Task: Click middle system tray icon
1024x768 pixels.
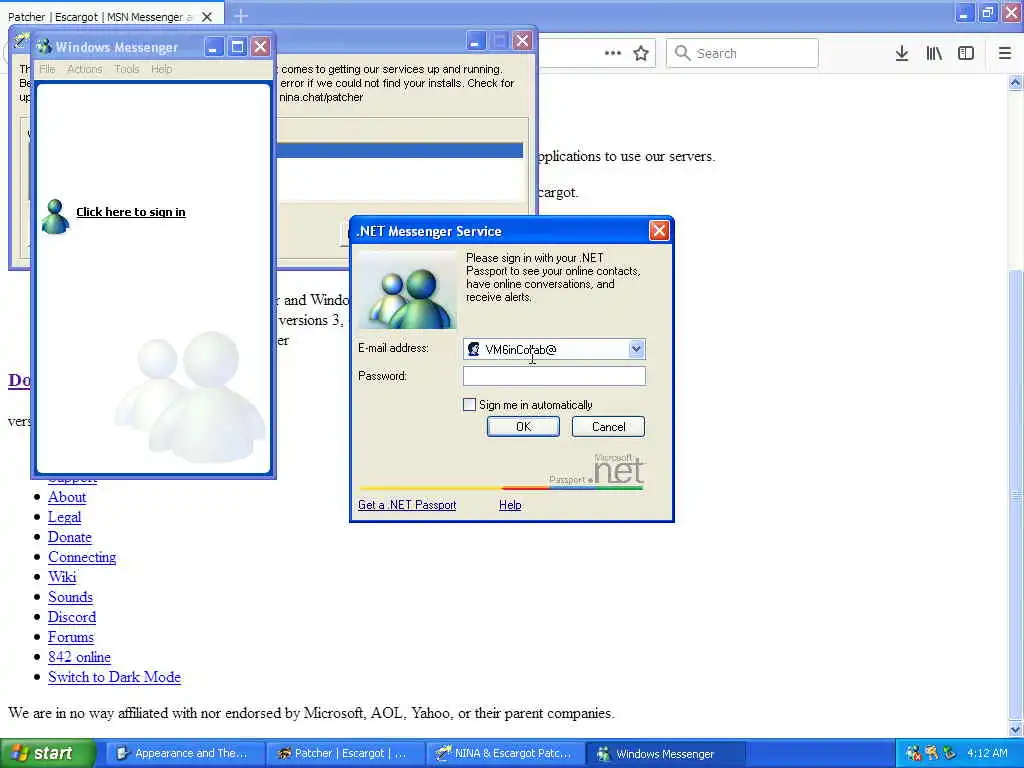Action: click(x=931, y=754)
